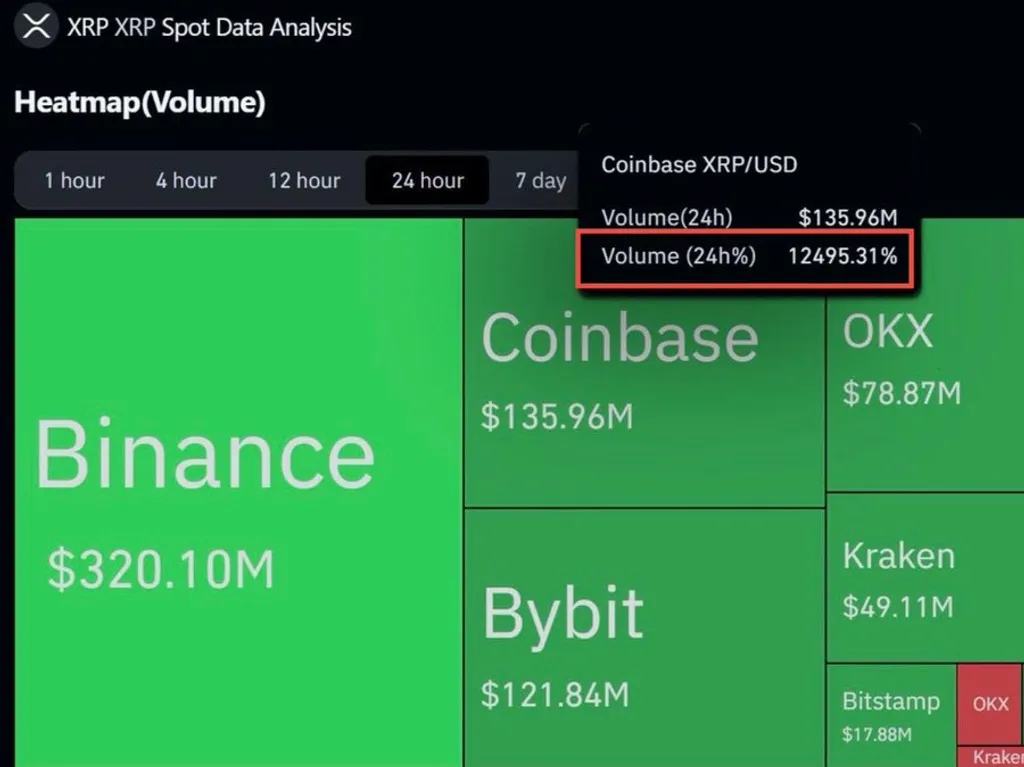Click the $320.10M figure on Binance
The width and height of the screenshot is (1024, 767).
pos(161,569)
